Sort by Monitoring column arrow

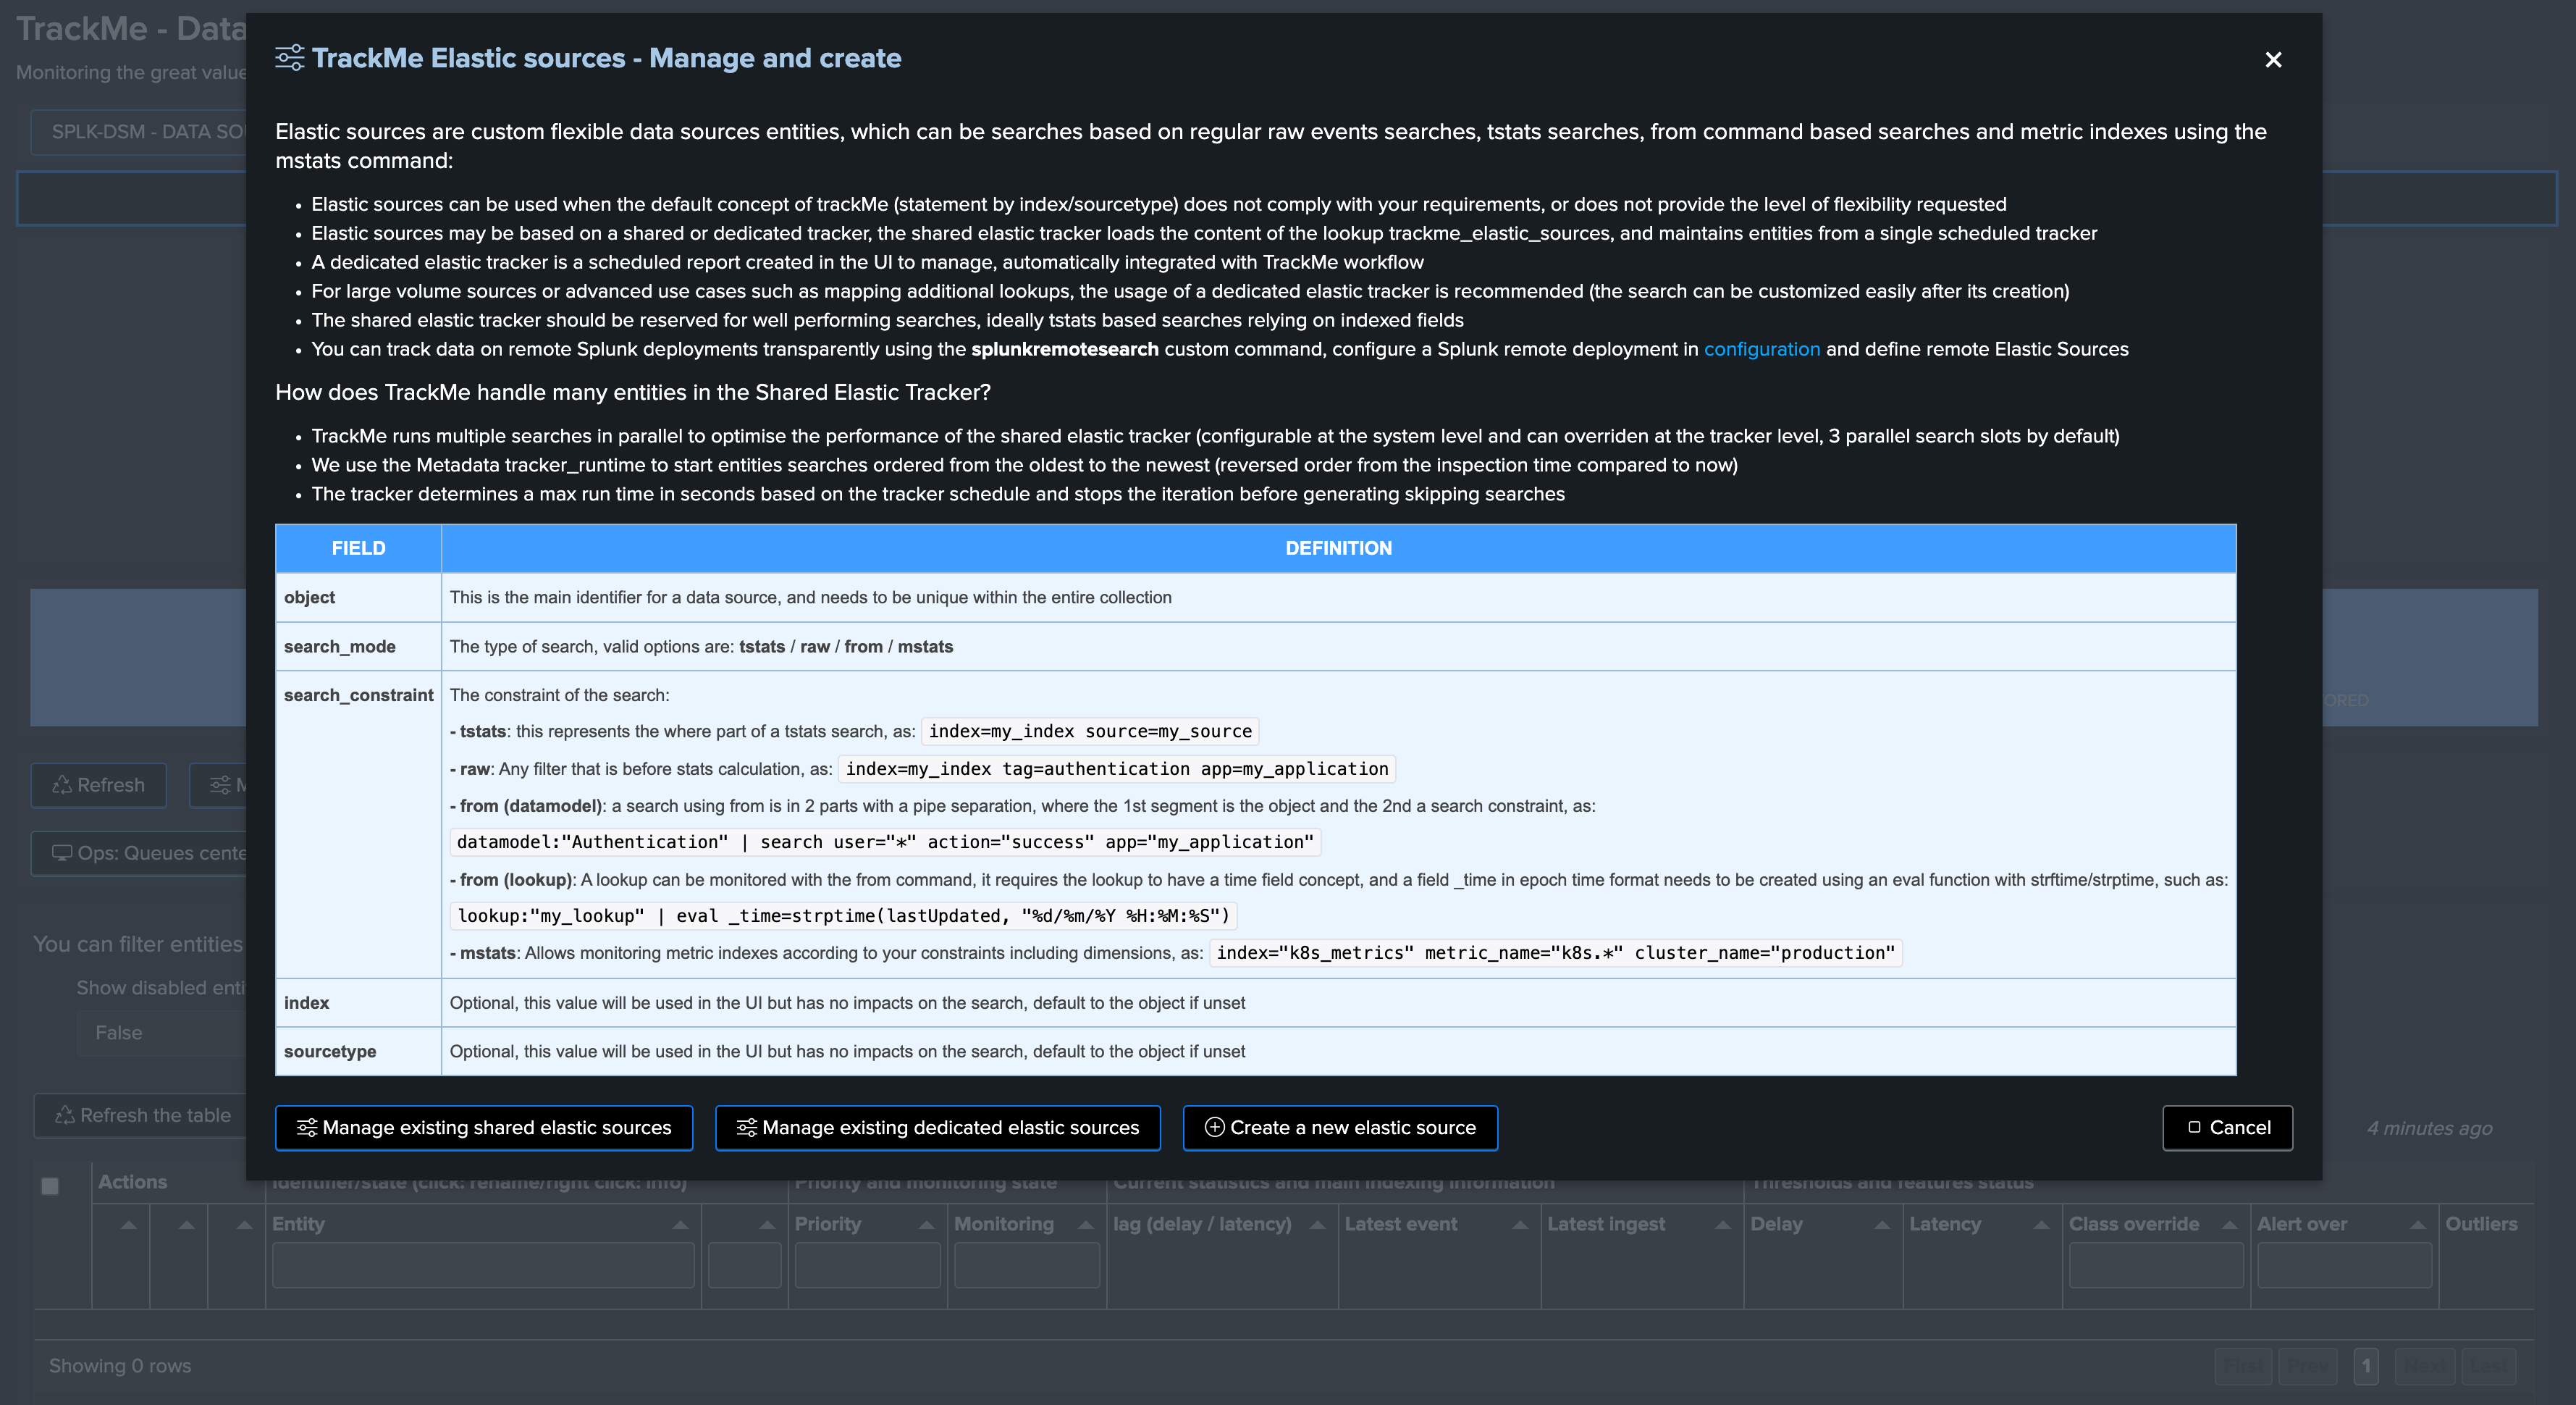click(x=1085, y=1225)
